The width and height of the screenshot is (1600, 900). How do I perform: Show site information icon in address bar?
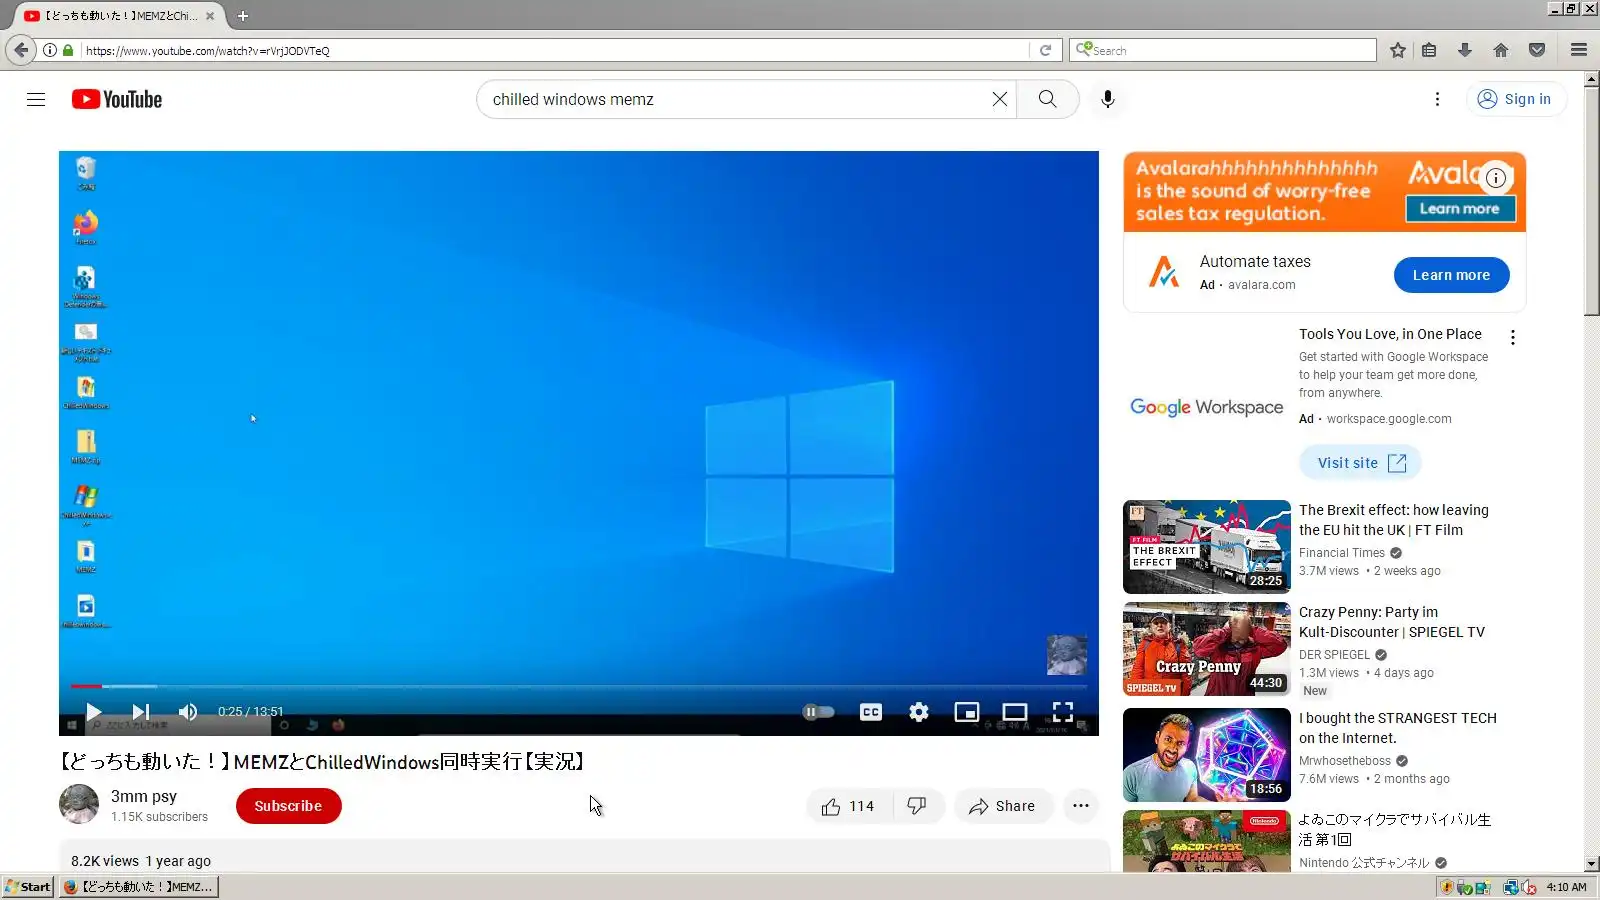click(x=49, y=50)
